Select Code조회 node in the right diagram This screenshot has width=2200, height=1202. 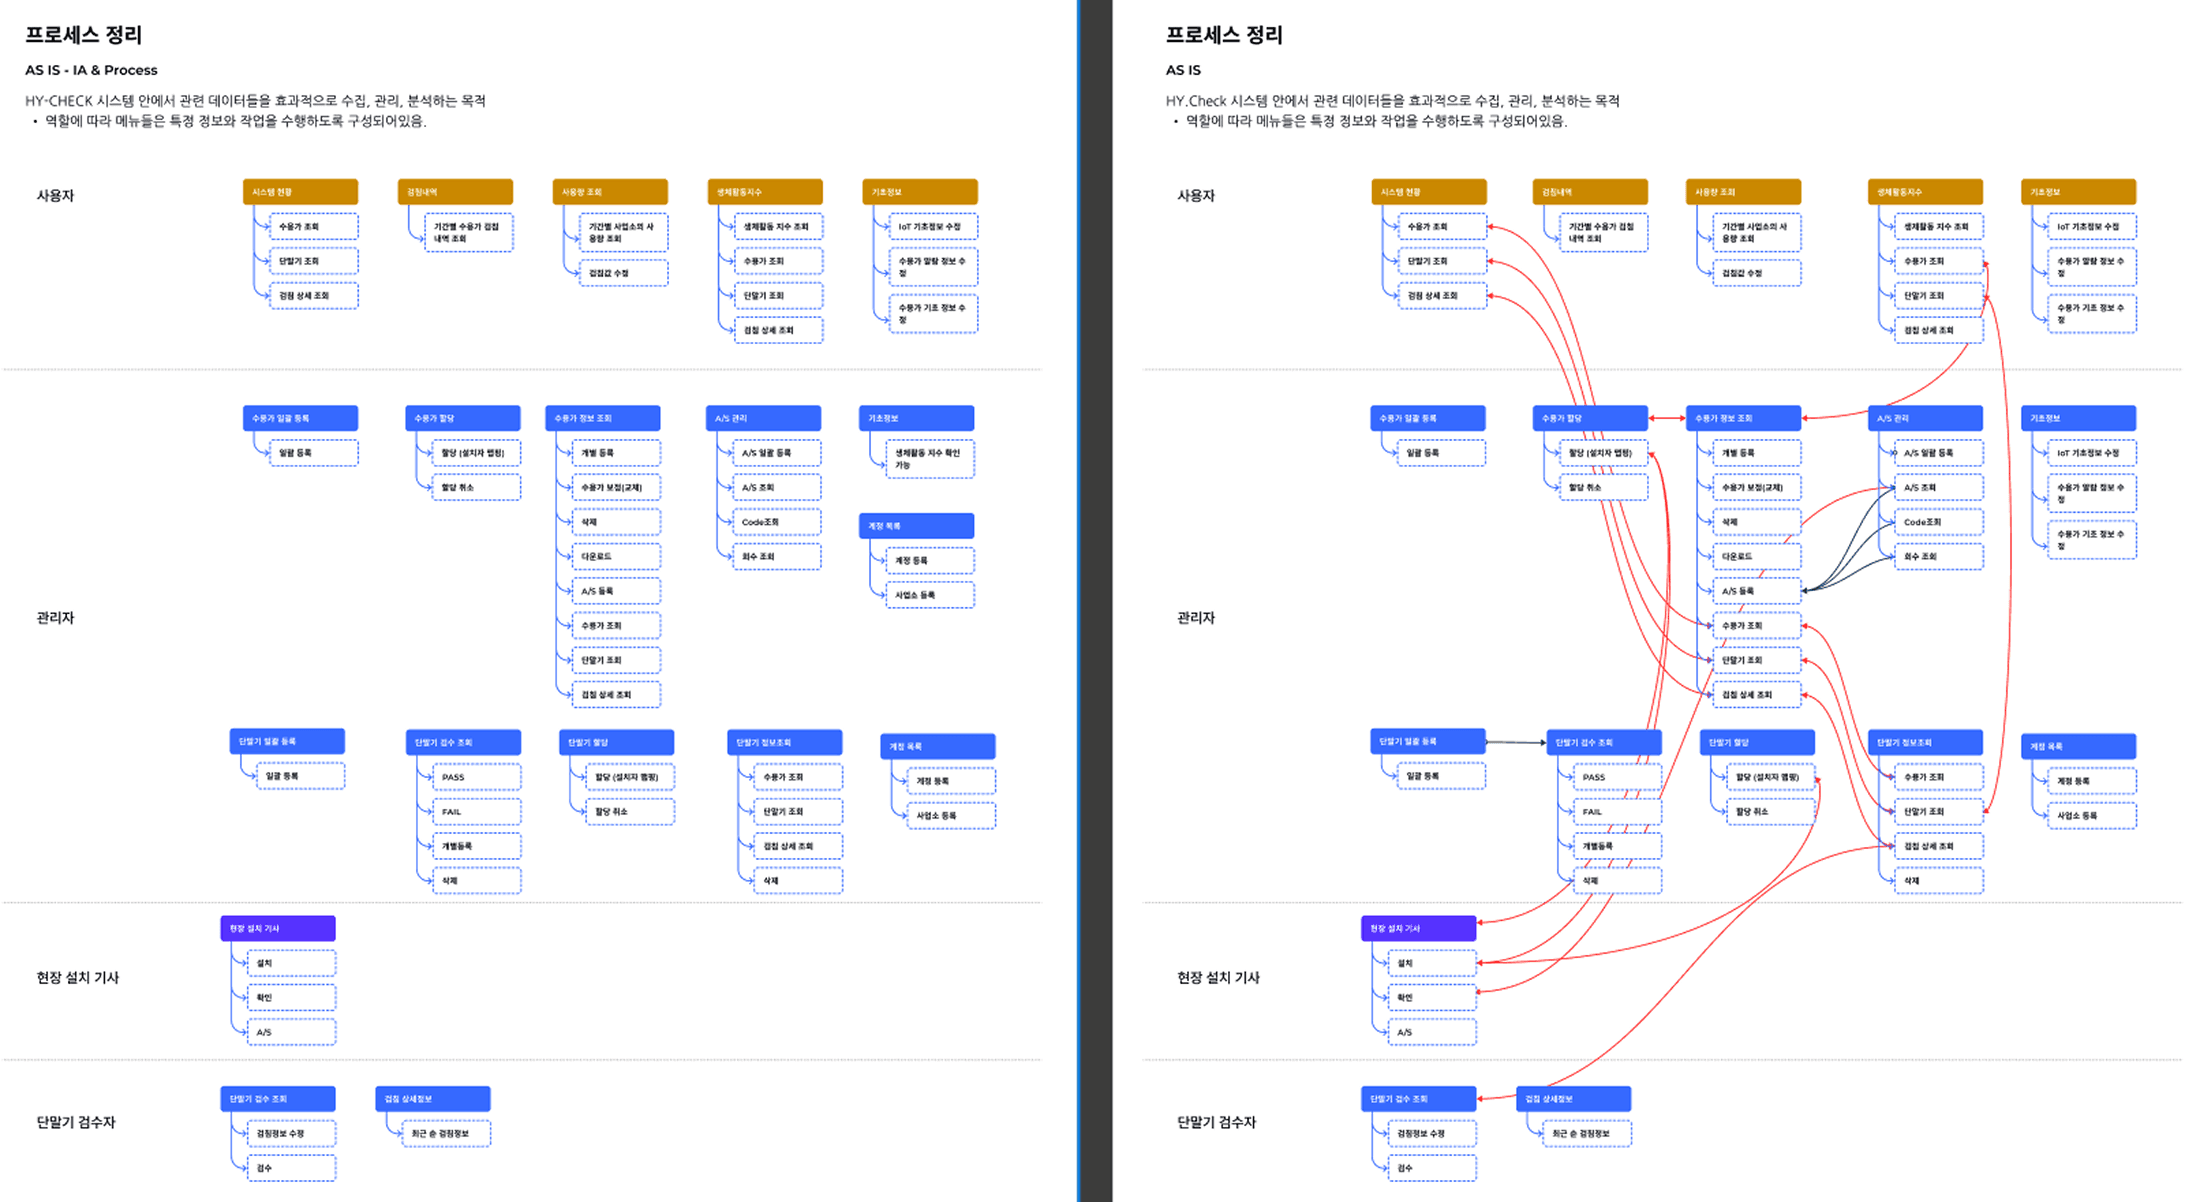point(1938,522)
